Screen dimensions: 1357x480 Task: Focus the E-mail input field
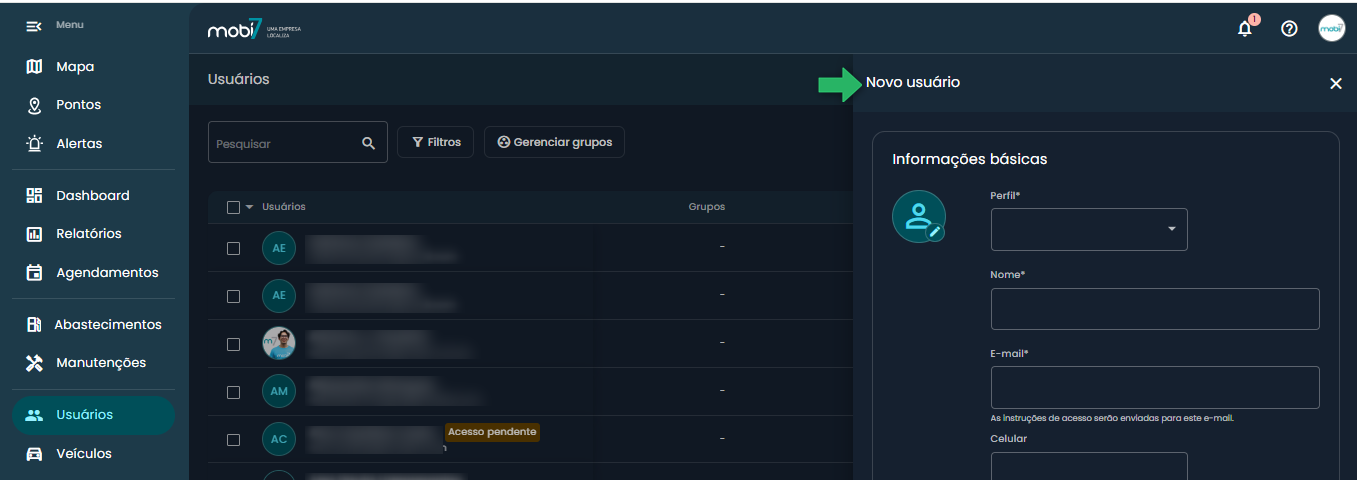[x=1154, y=387]
